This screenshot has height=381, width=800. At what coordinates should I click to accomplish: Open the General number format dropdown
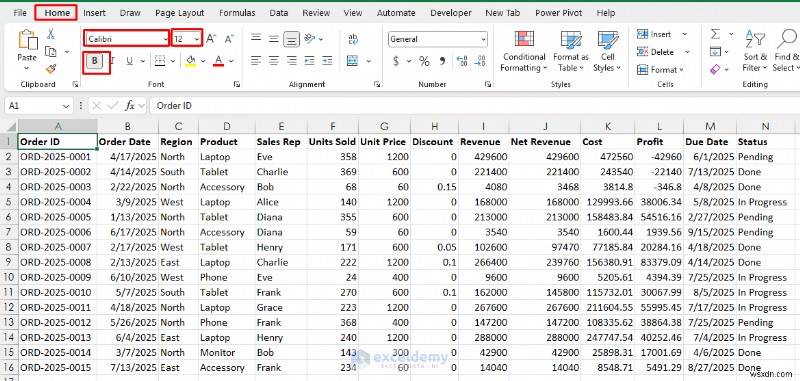pos(483,39)
